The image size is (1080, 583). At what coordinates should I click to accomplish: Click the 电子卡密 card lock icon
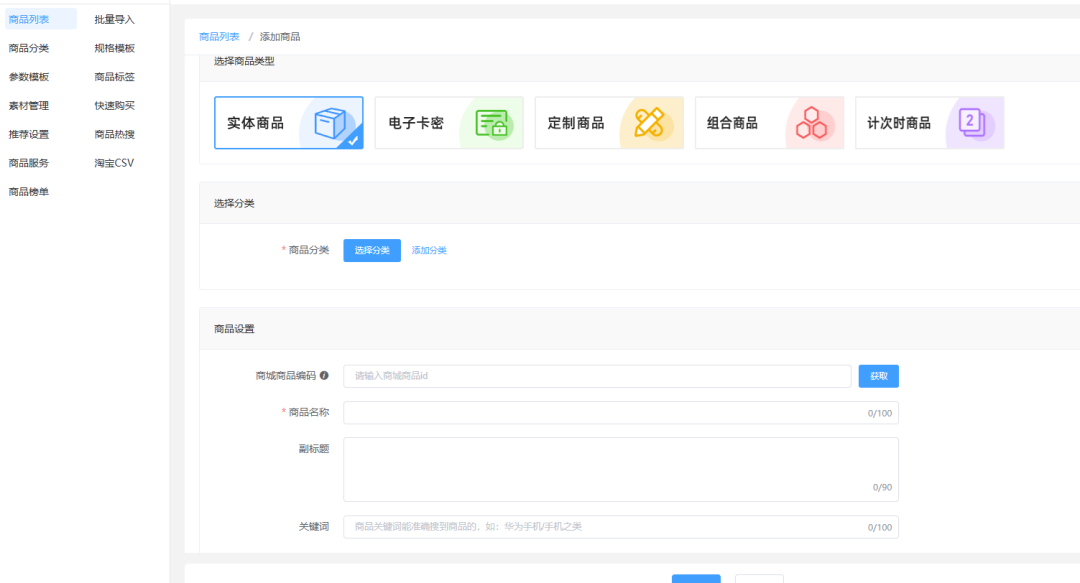[x=490, y=123]
